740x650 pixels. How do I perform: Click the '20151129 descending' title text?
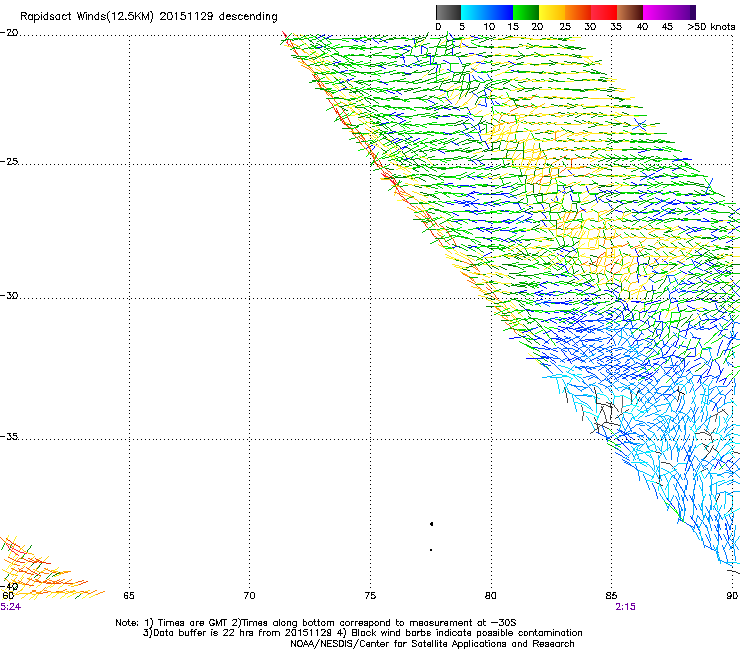point(219,17)
